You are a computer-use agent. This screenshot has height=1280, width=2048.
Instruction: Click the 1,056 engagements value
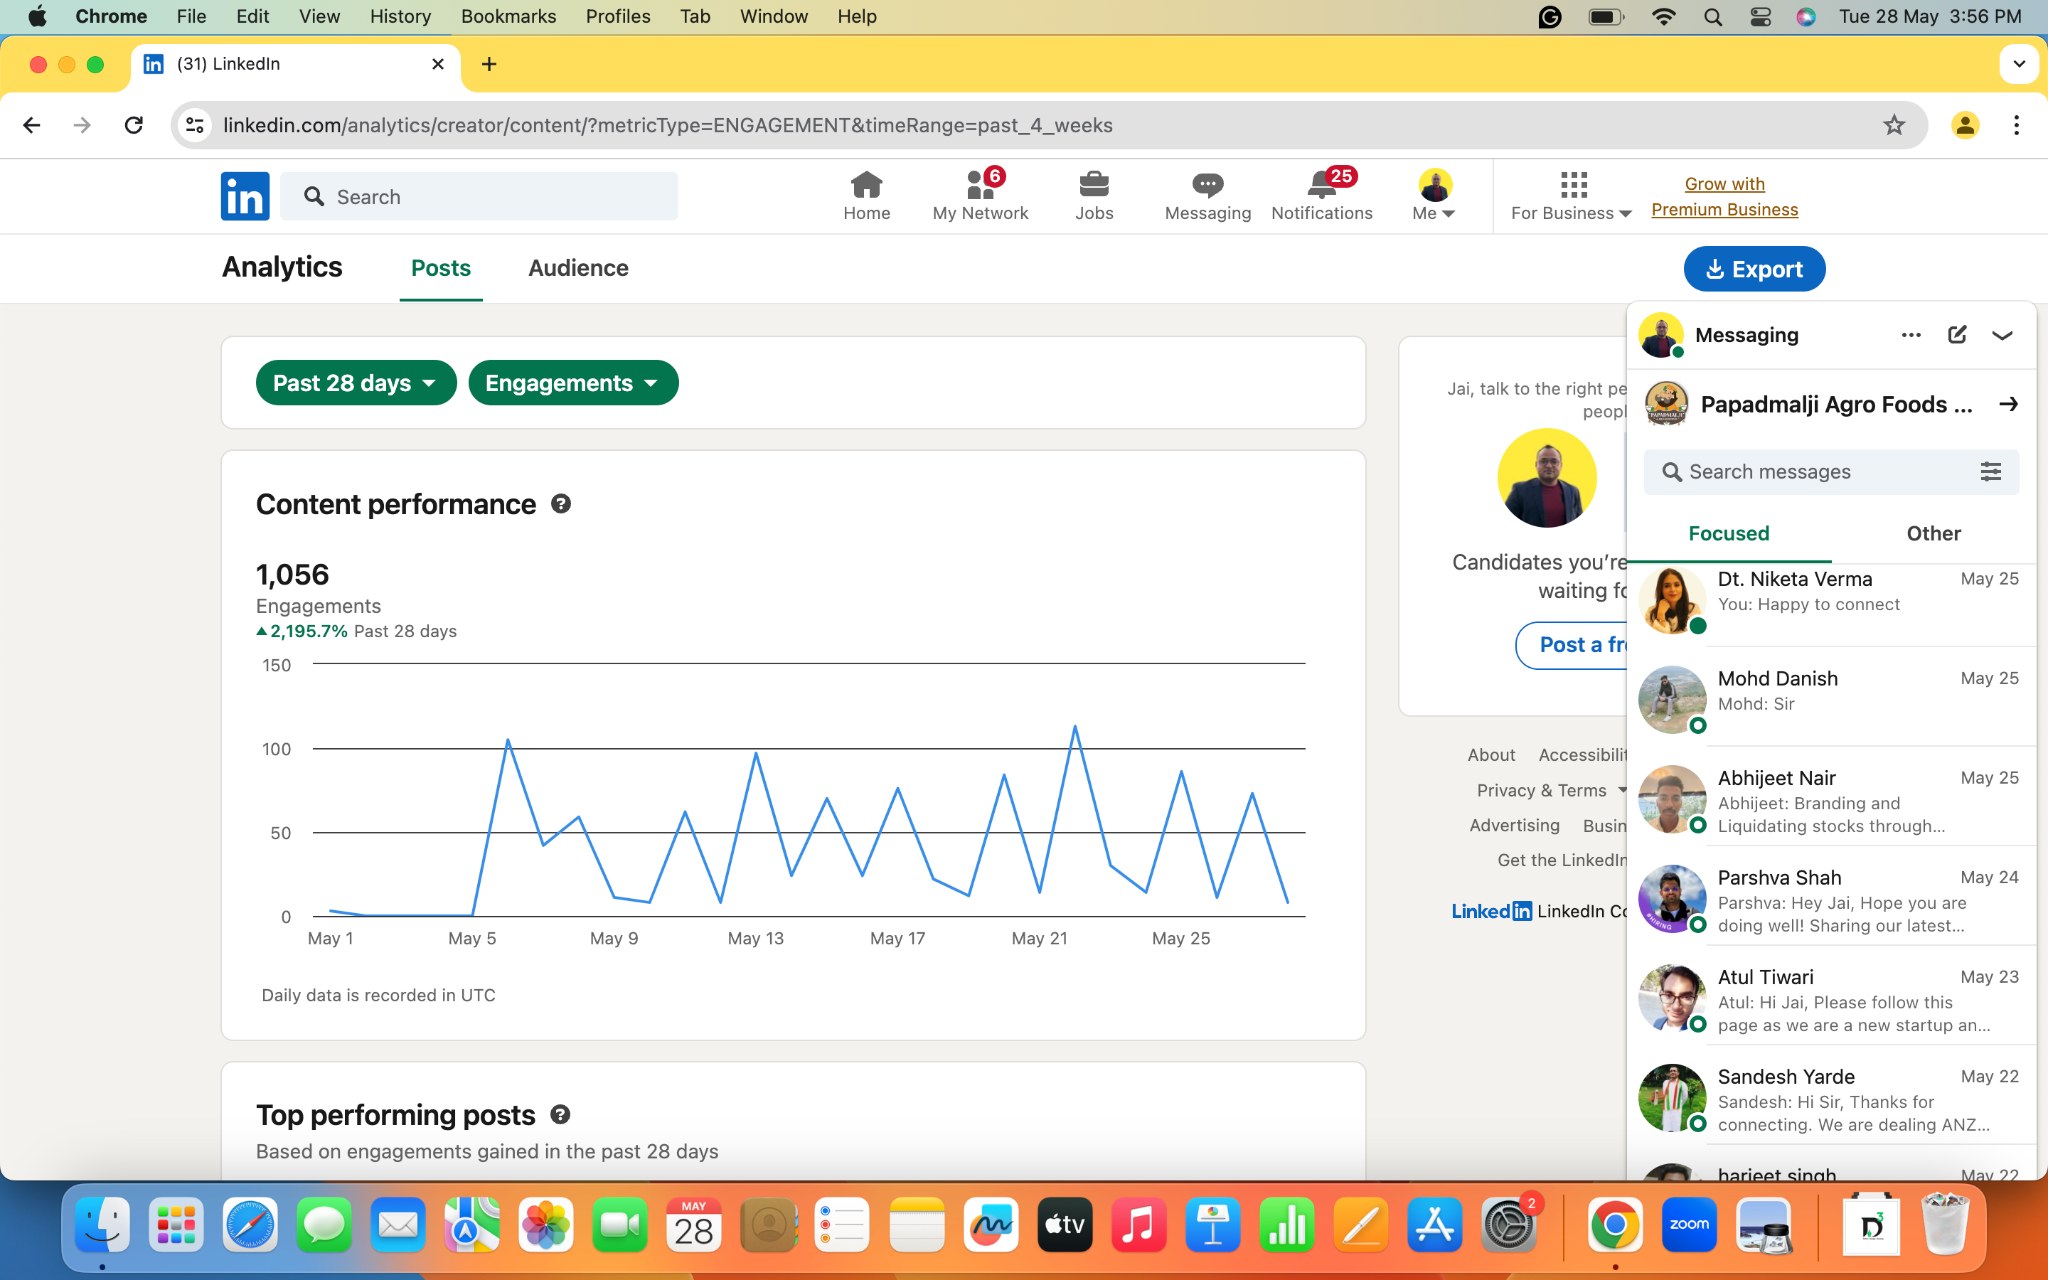click(x=292, y=575)
